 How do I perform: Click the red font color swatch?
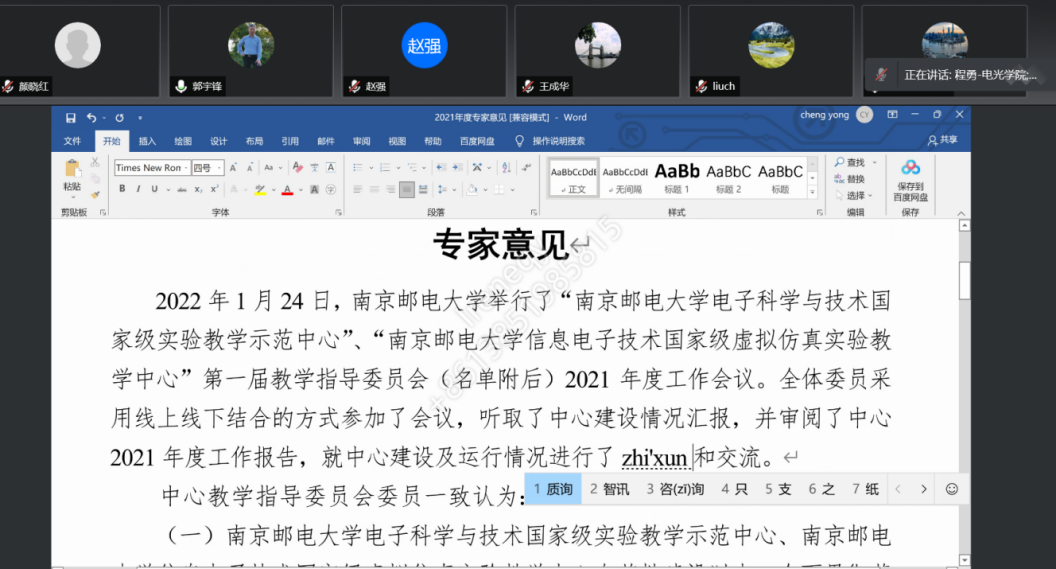coord(286,189)
